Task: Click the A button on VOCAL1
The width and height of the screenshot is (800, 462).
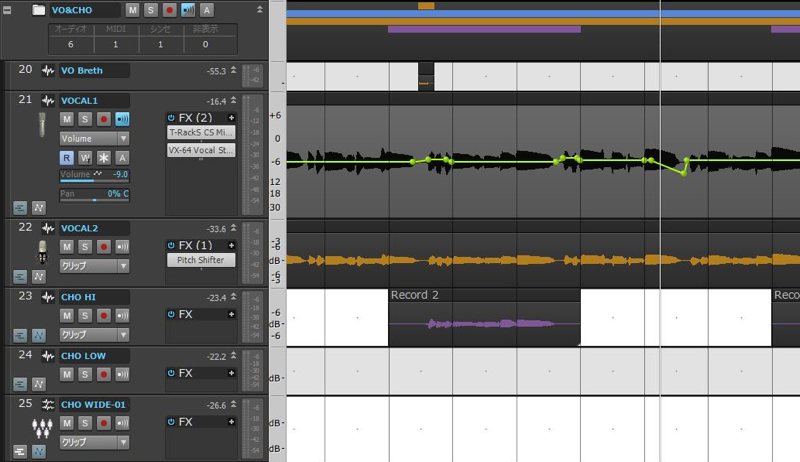Action: pos(122,158)
